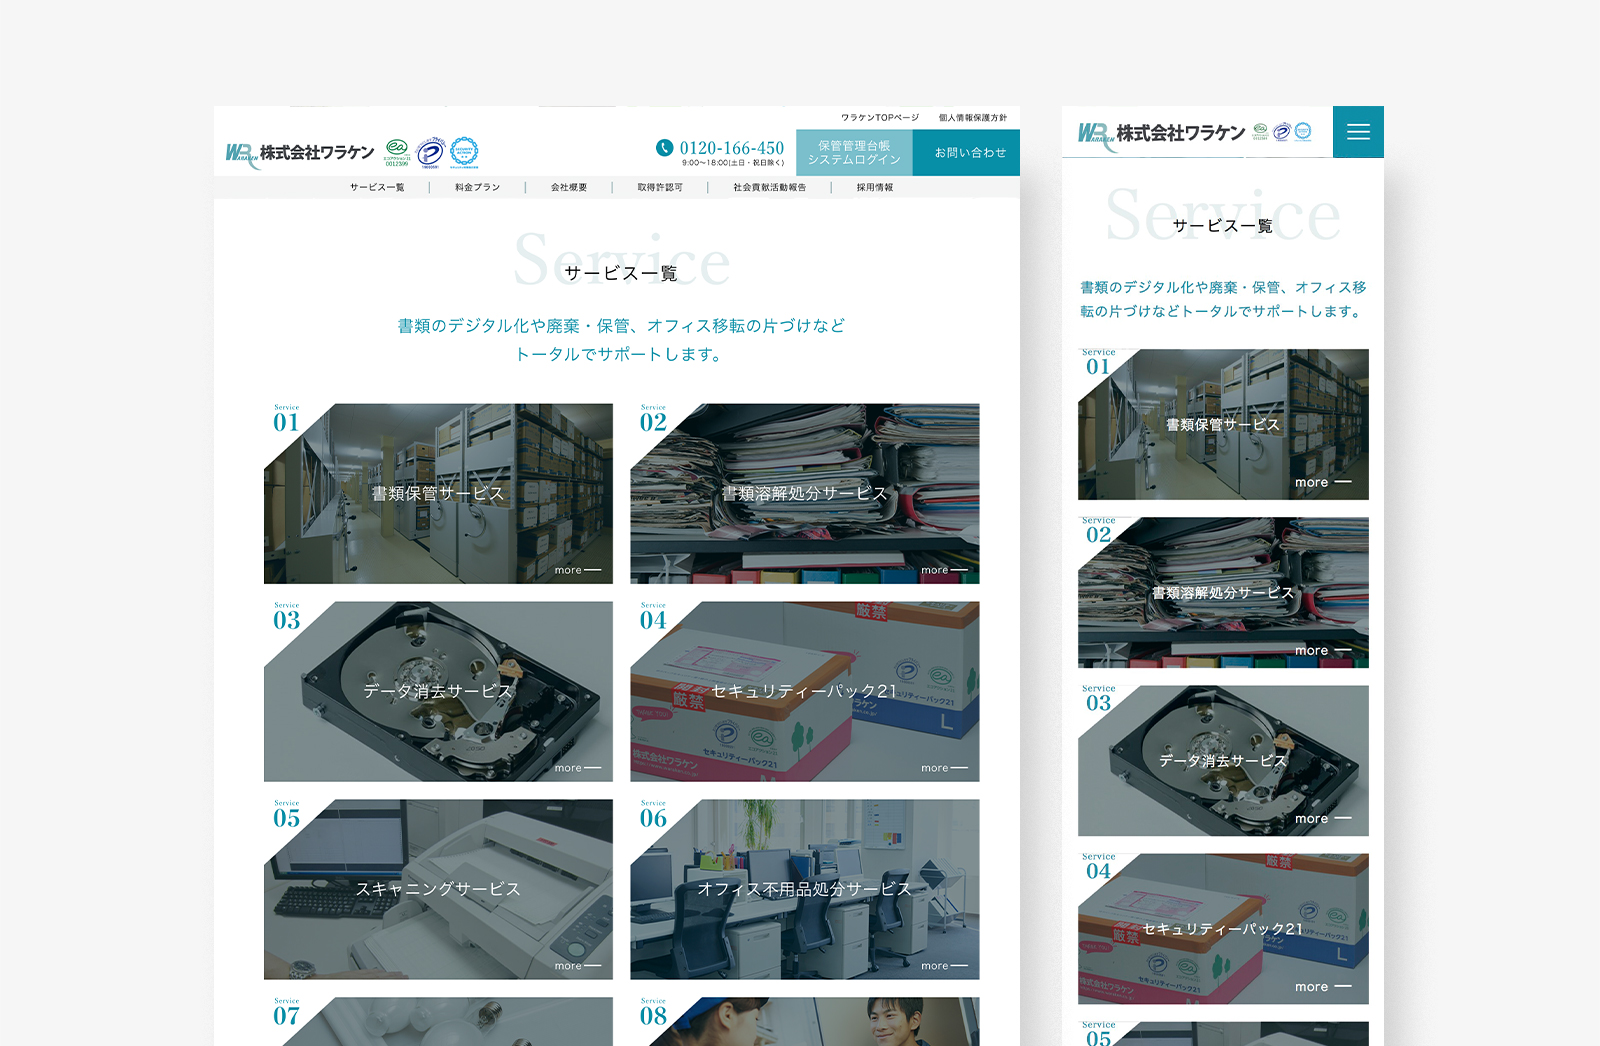The height and width of the screenshot is (1046, 1600).
Task: Click the phone icon beside 0120-166-450
Action: point(664,148)
